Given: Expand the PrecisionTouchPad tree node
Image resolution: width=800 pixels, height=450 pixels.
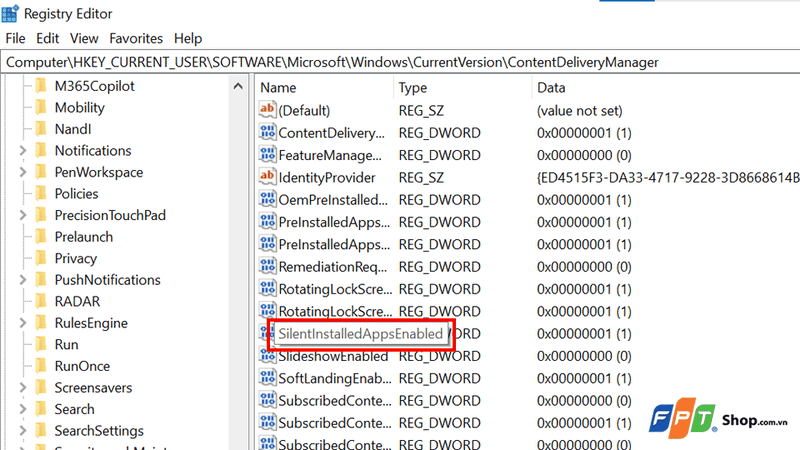Looking at the screenshot, I should 23,215.
